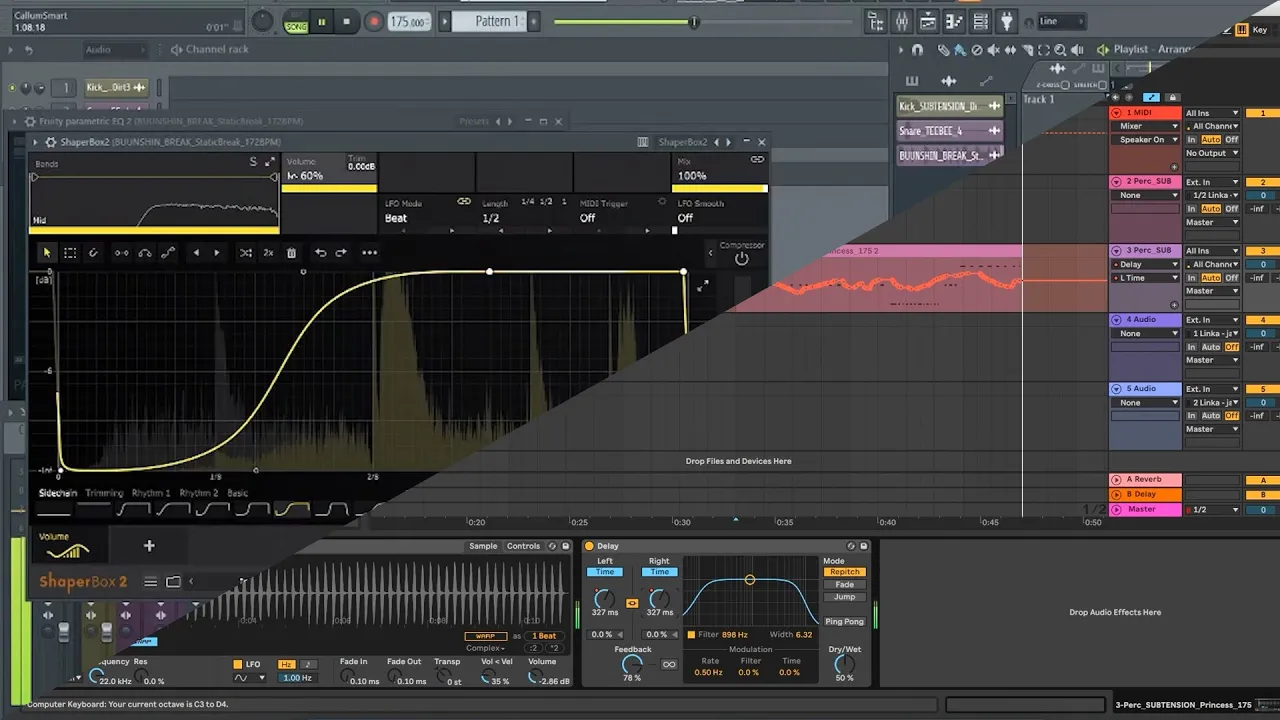Select the Rhythm 2 preset tab
Viewport: 1280px width, 720px height.
198,493
